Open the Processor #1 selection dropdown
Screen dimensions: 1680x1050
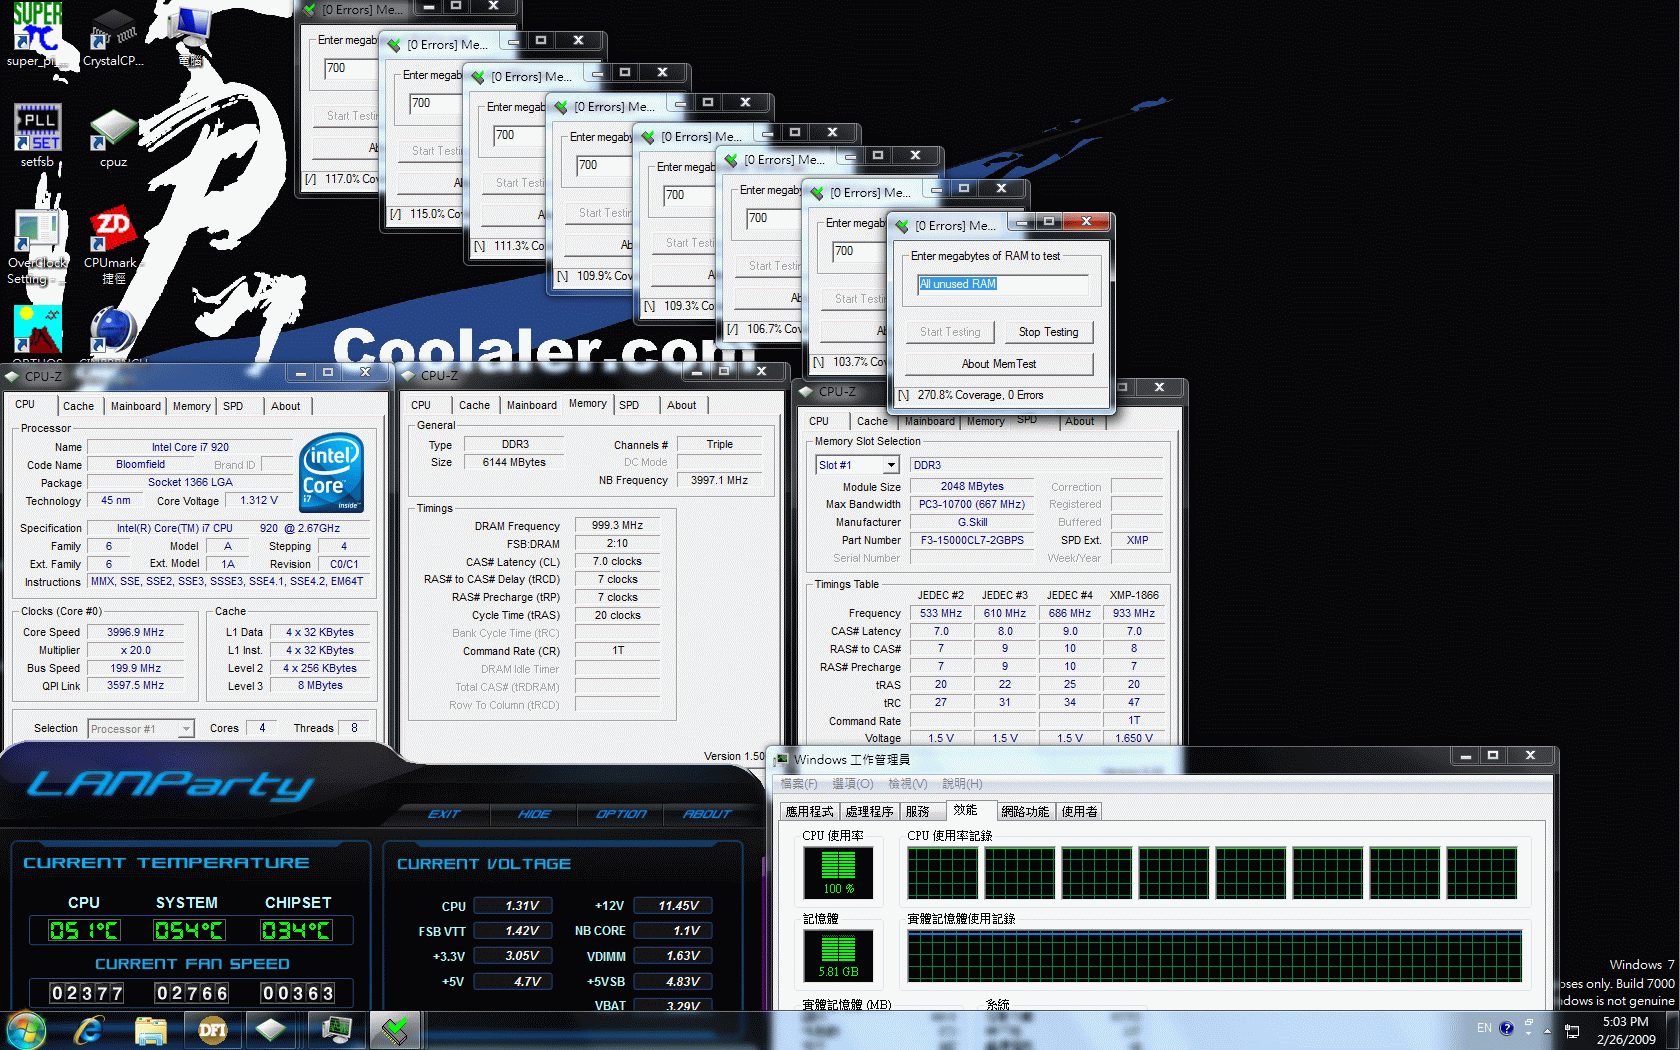[141, 729]
